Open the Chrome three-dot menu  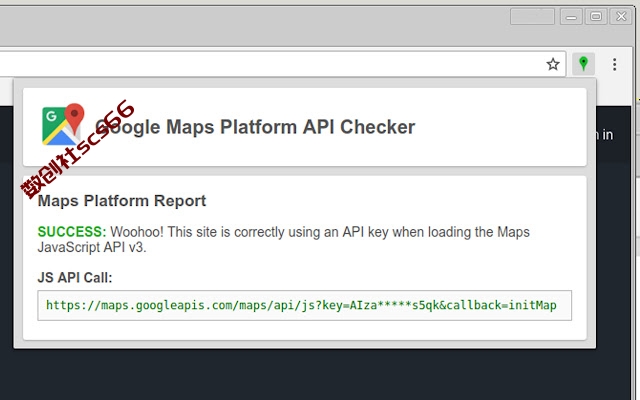614,64
